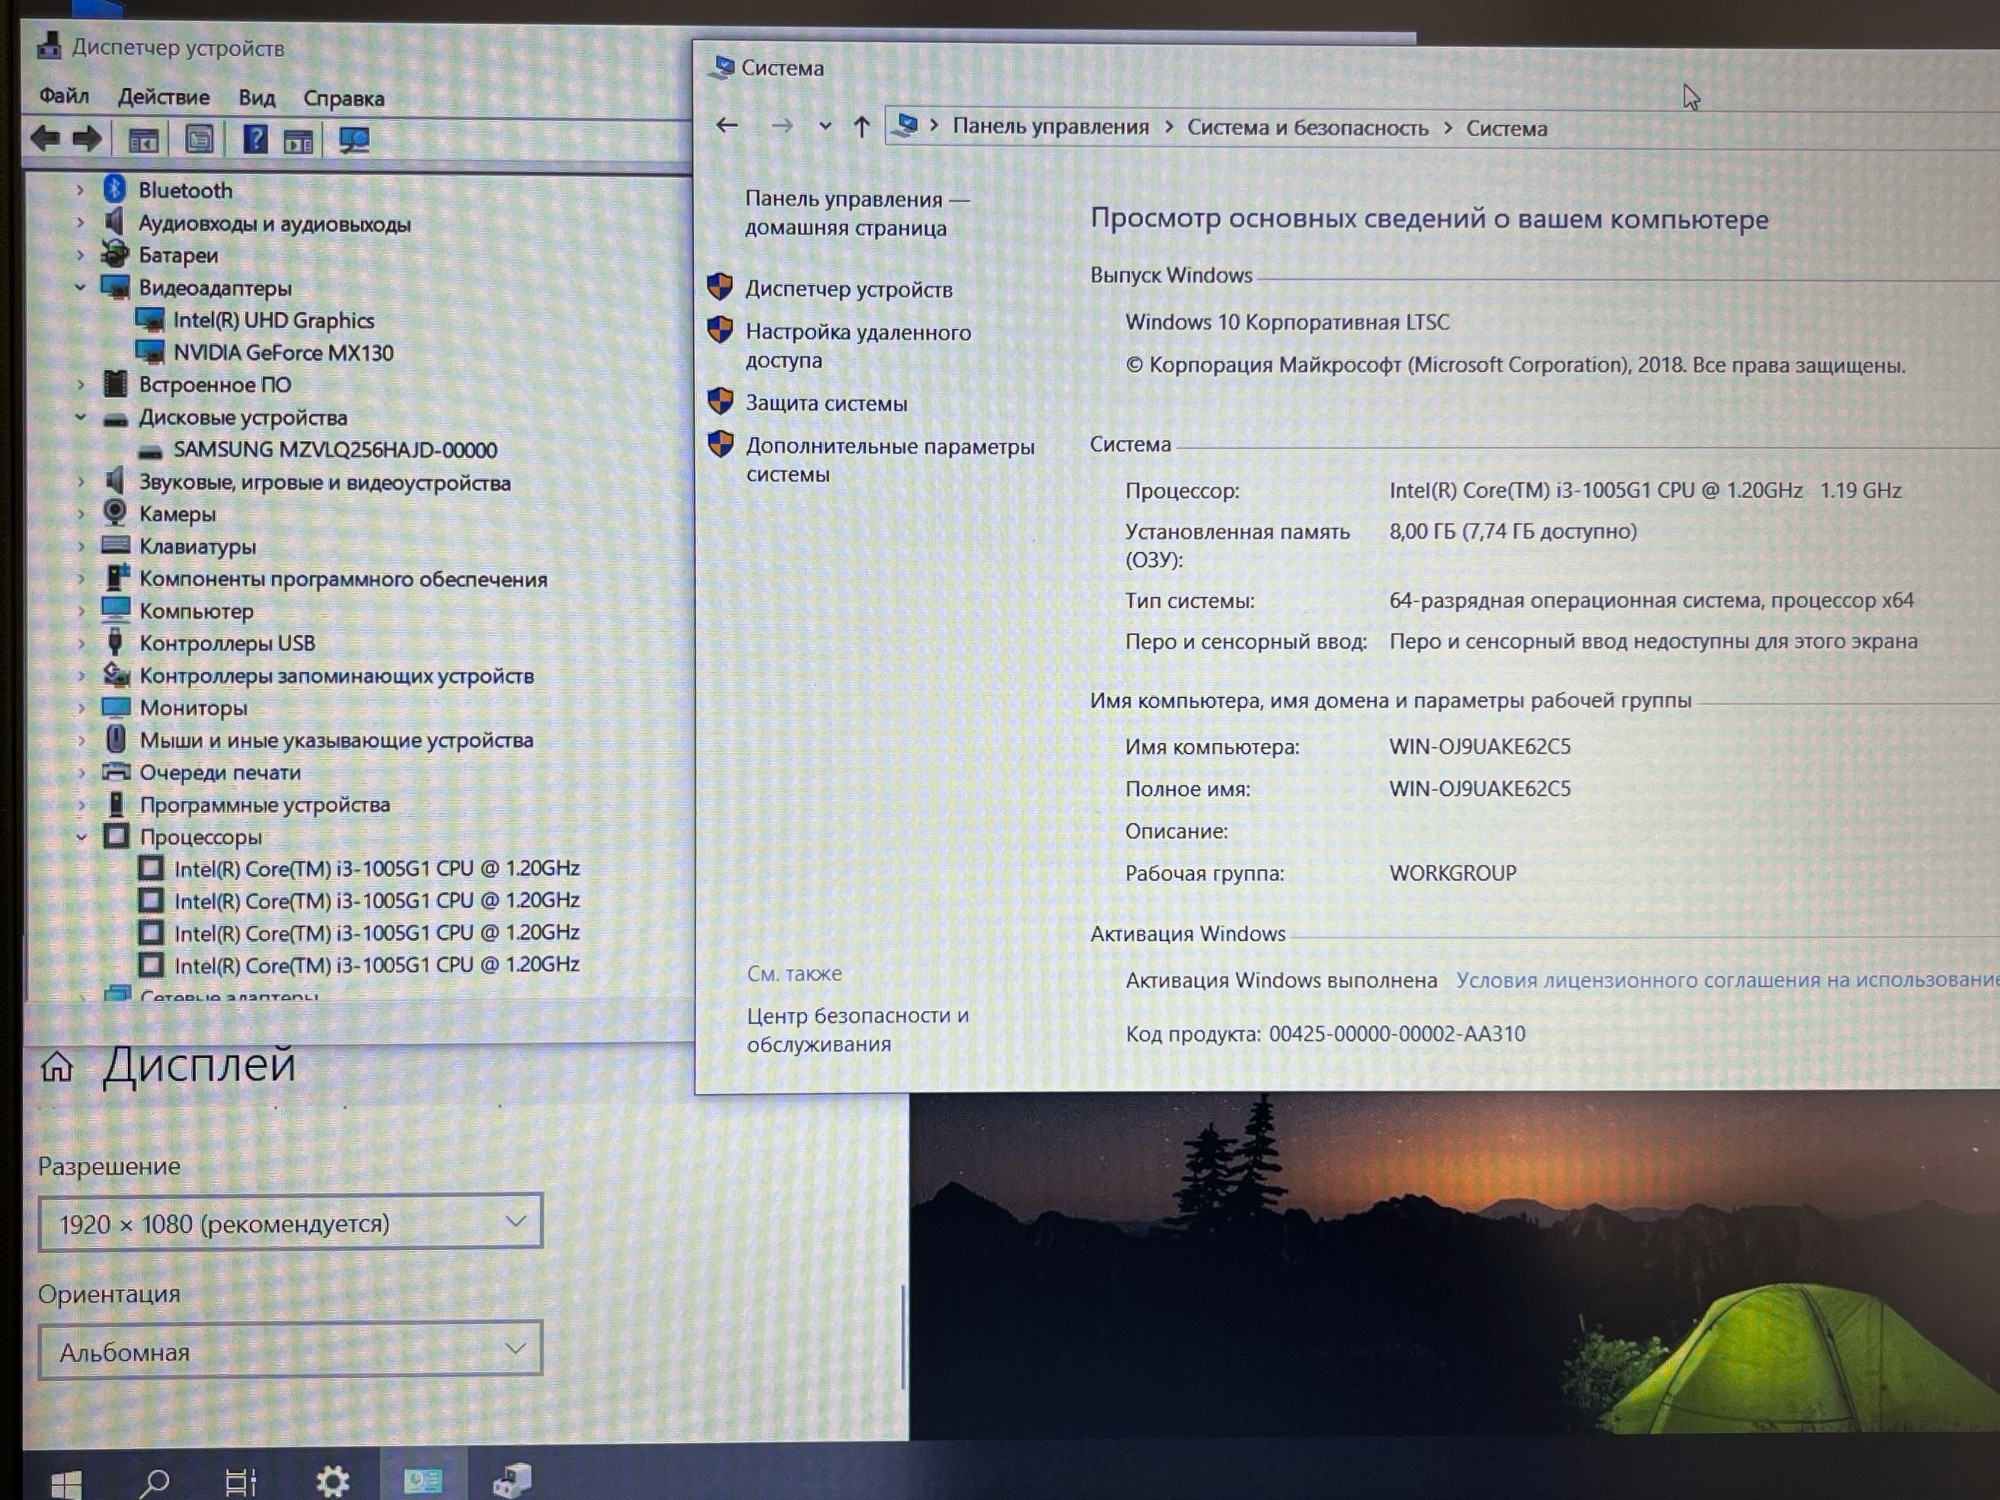Select the Bluetooth category icon
Viewport: 2000px width, 1500px height.
point(115,189)
